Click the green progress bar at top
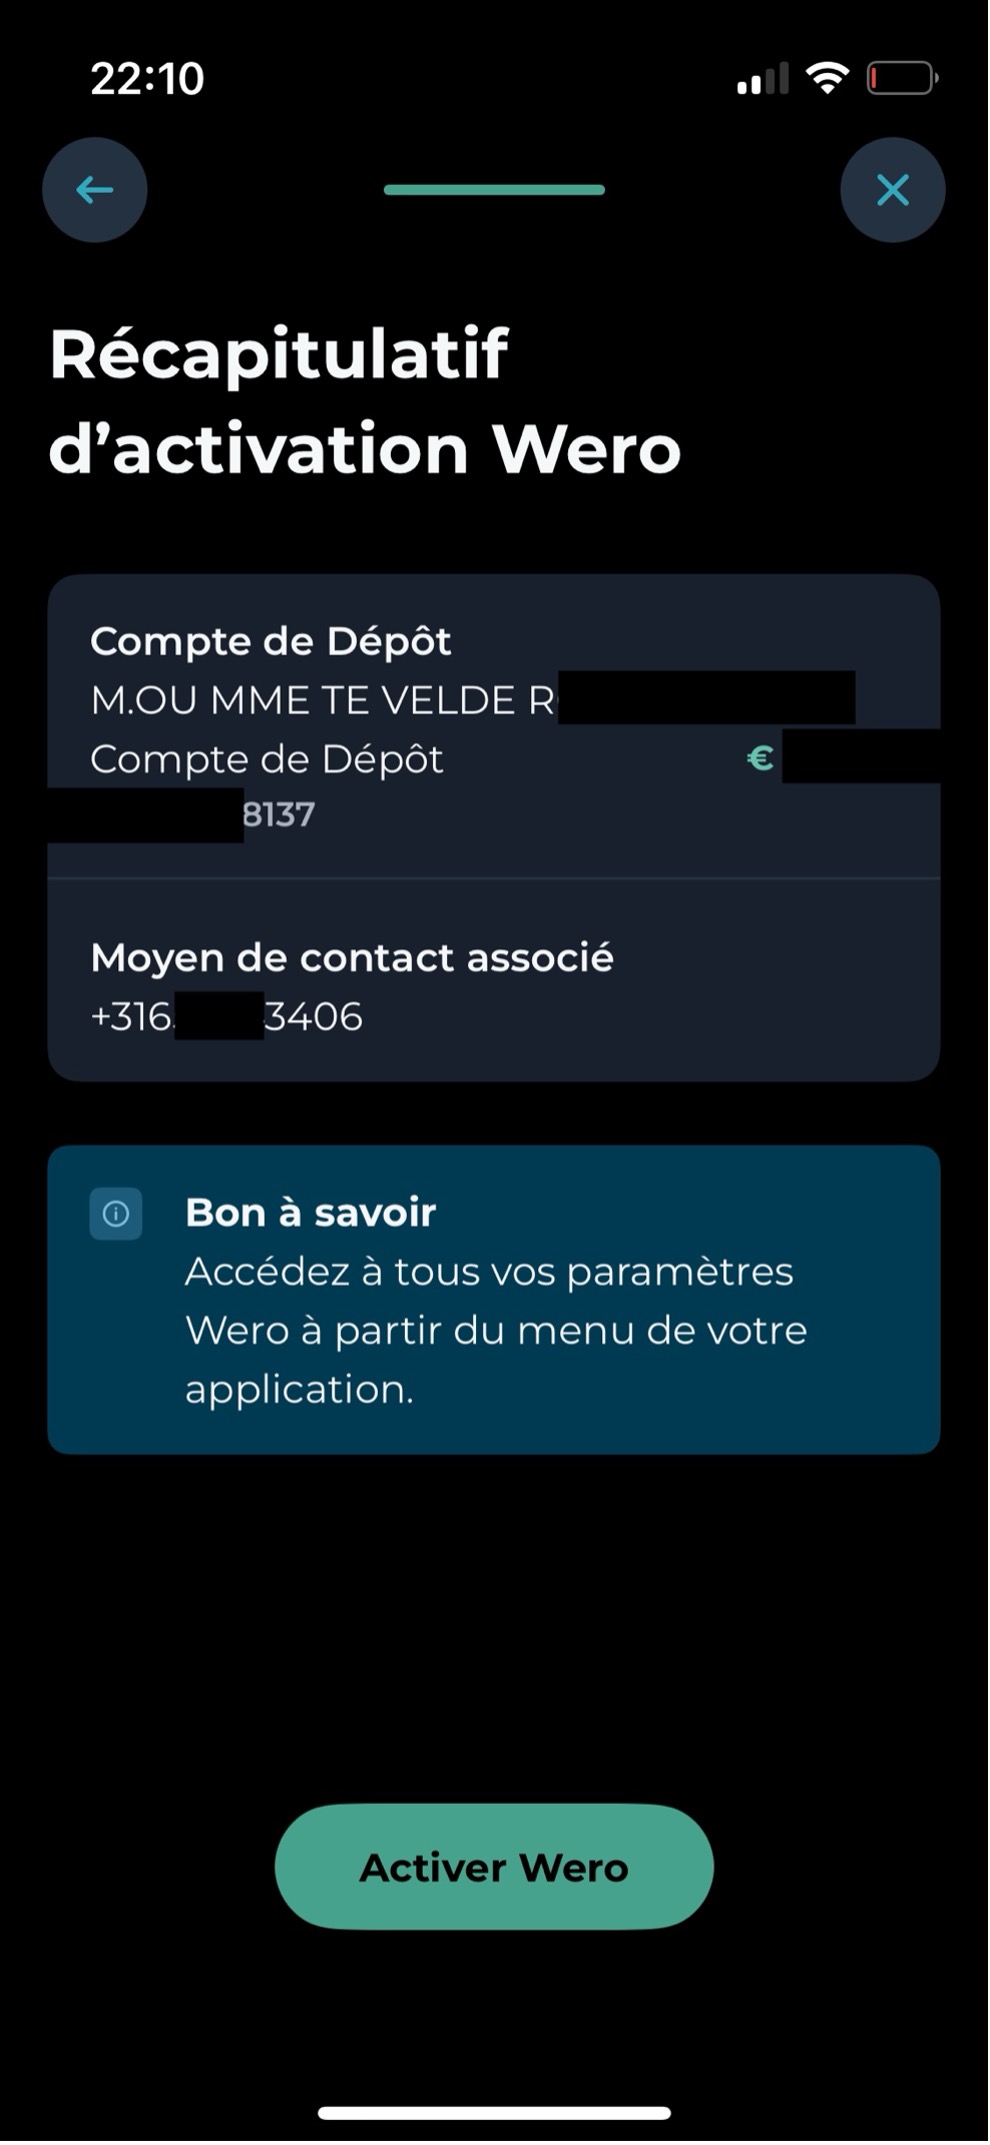This screenshot has width=990, height=2145. [494, 190]
